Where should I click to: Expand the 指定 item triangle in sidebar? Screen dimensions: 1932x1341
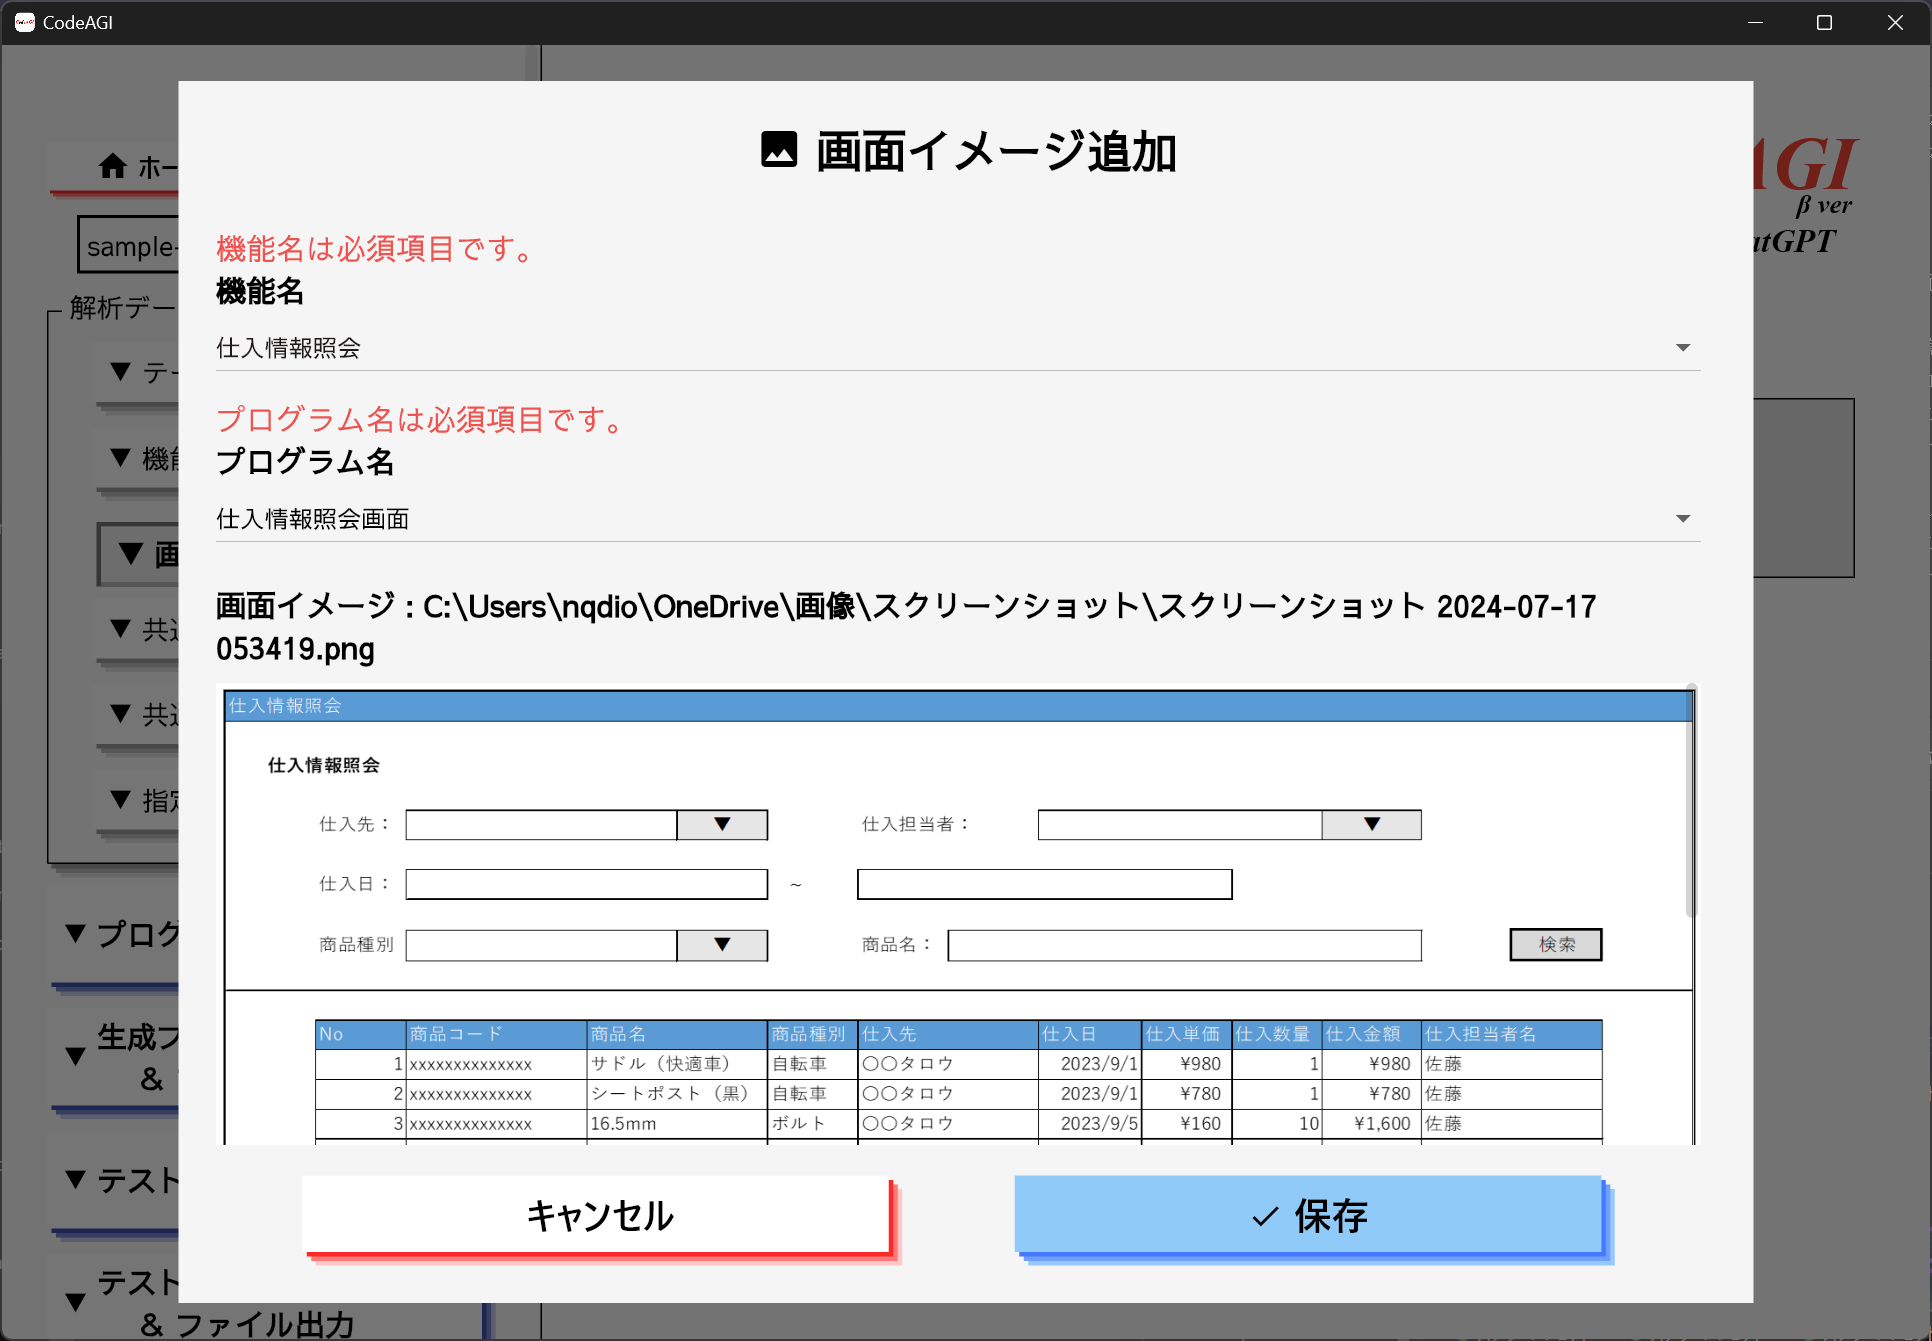coord(121,799)
